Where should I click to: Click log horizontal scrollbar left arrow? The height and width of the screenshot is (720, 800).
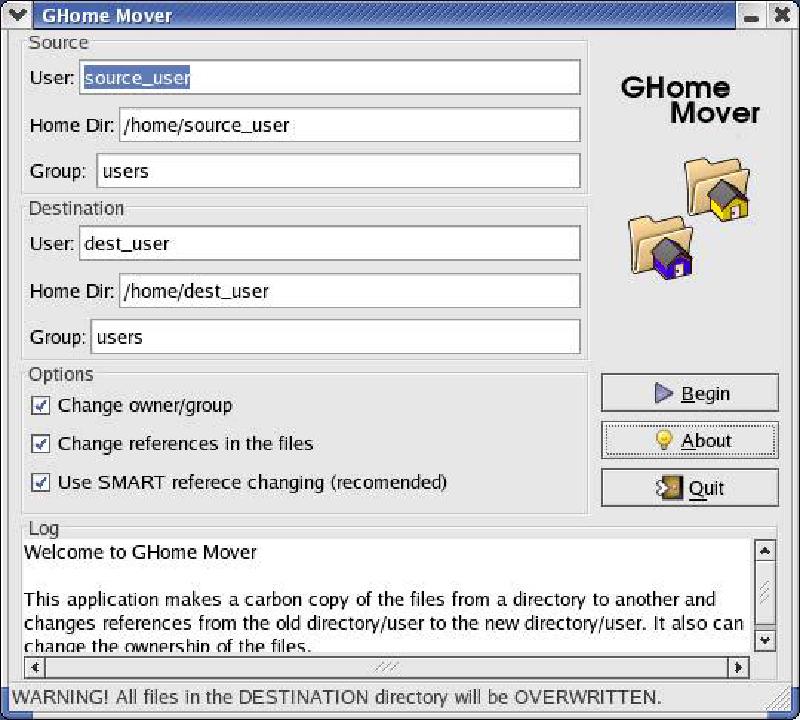pyautogui.click(x=35, y=667)
